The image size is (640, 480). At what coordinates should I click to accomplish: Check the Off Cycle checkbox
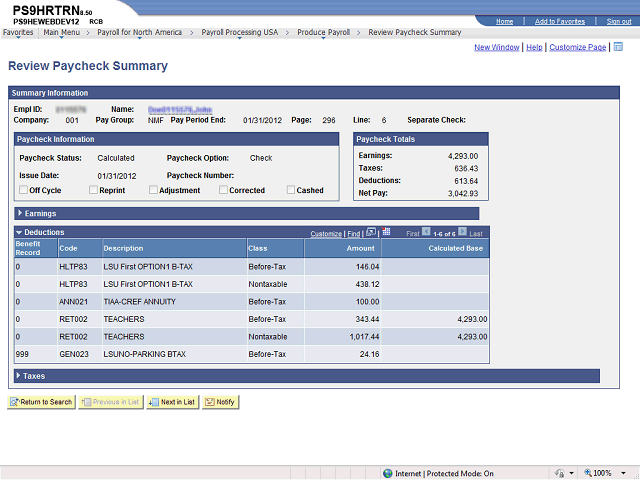tap(24, 190)
